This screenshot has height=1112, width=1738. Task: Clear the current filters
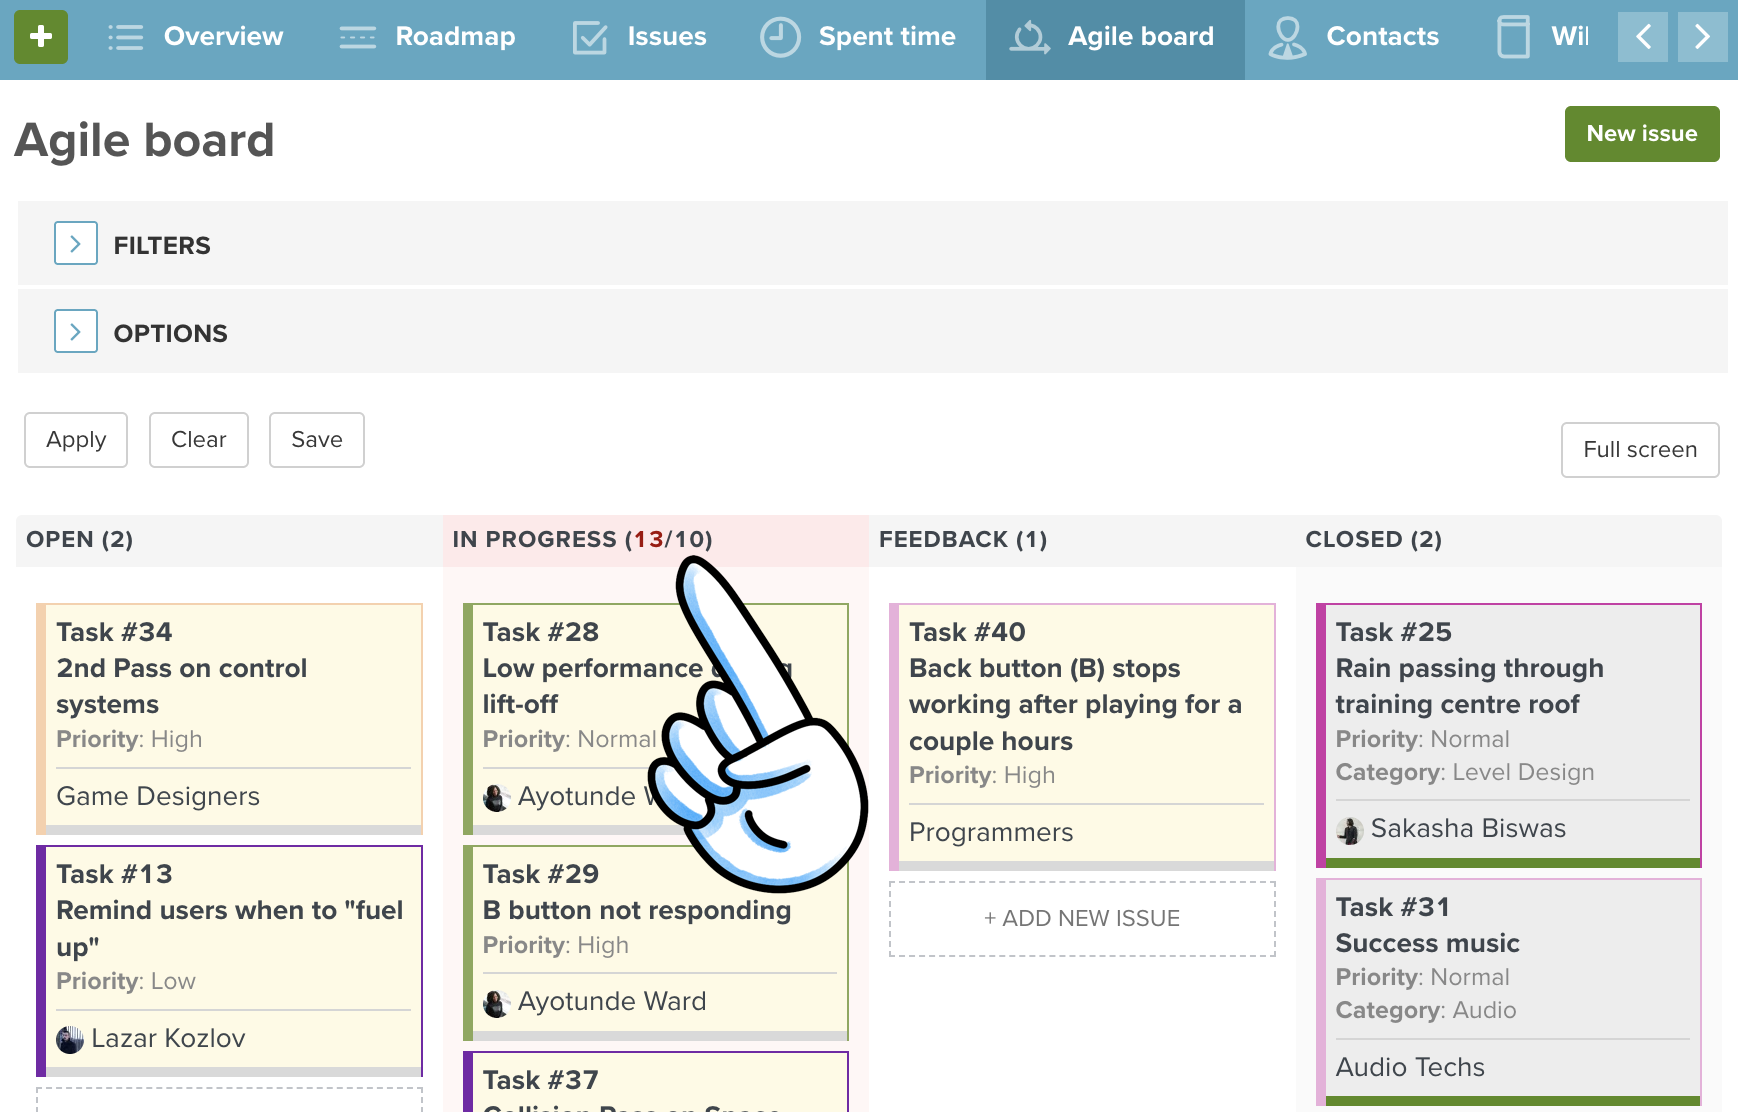[x=199, y=440]
